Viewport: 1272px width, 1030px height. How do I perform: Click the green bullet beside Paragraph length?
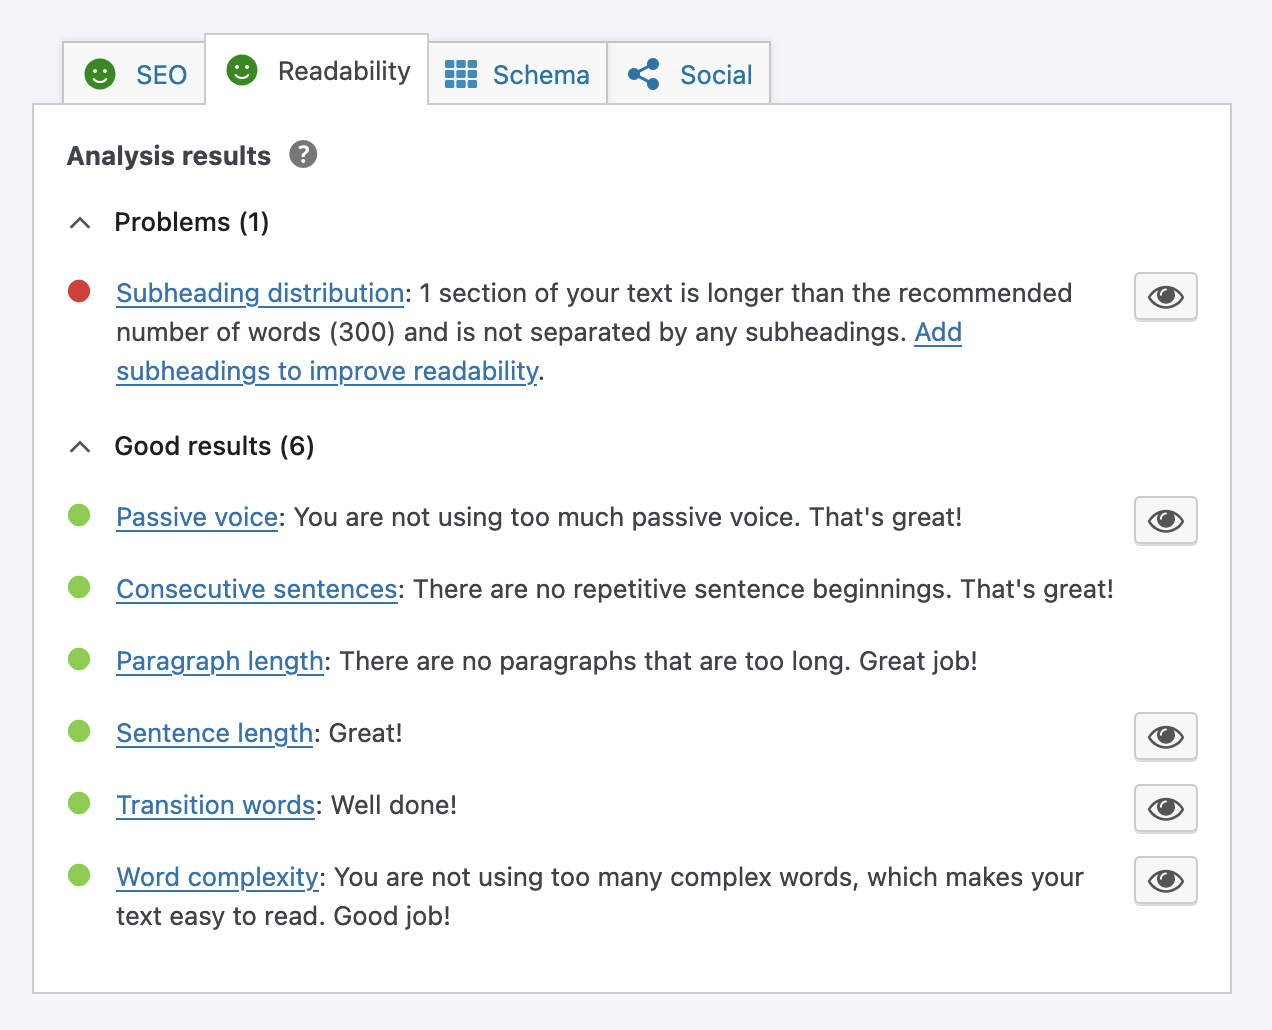tap(79, 659)
